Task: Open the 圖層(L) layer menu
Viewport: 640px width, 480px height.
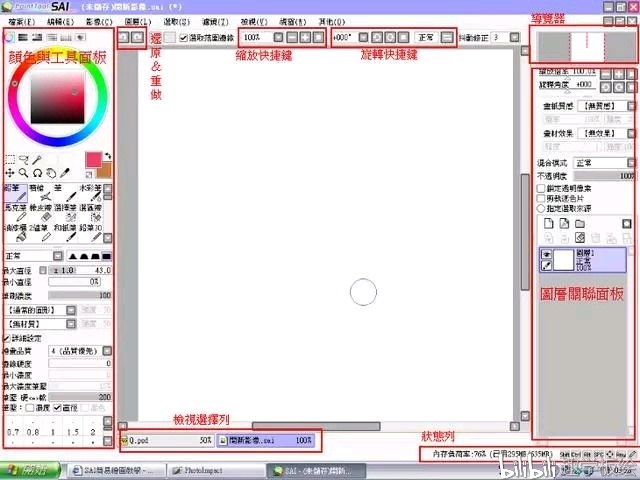Action: click(138, 22)
